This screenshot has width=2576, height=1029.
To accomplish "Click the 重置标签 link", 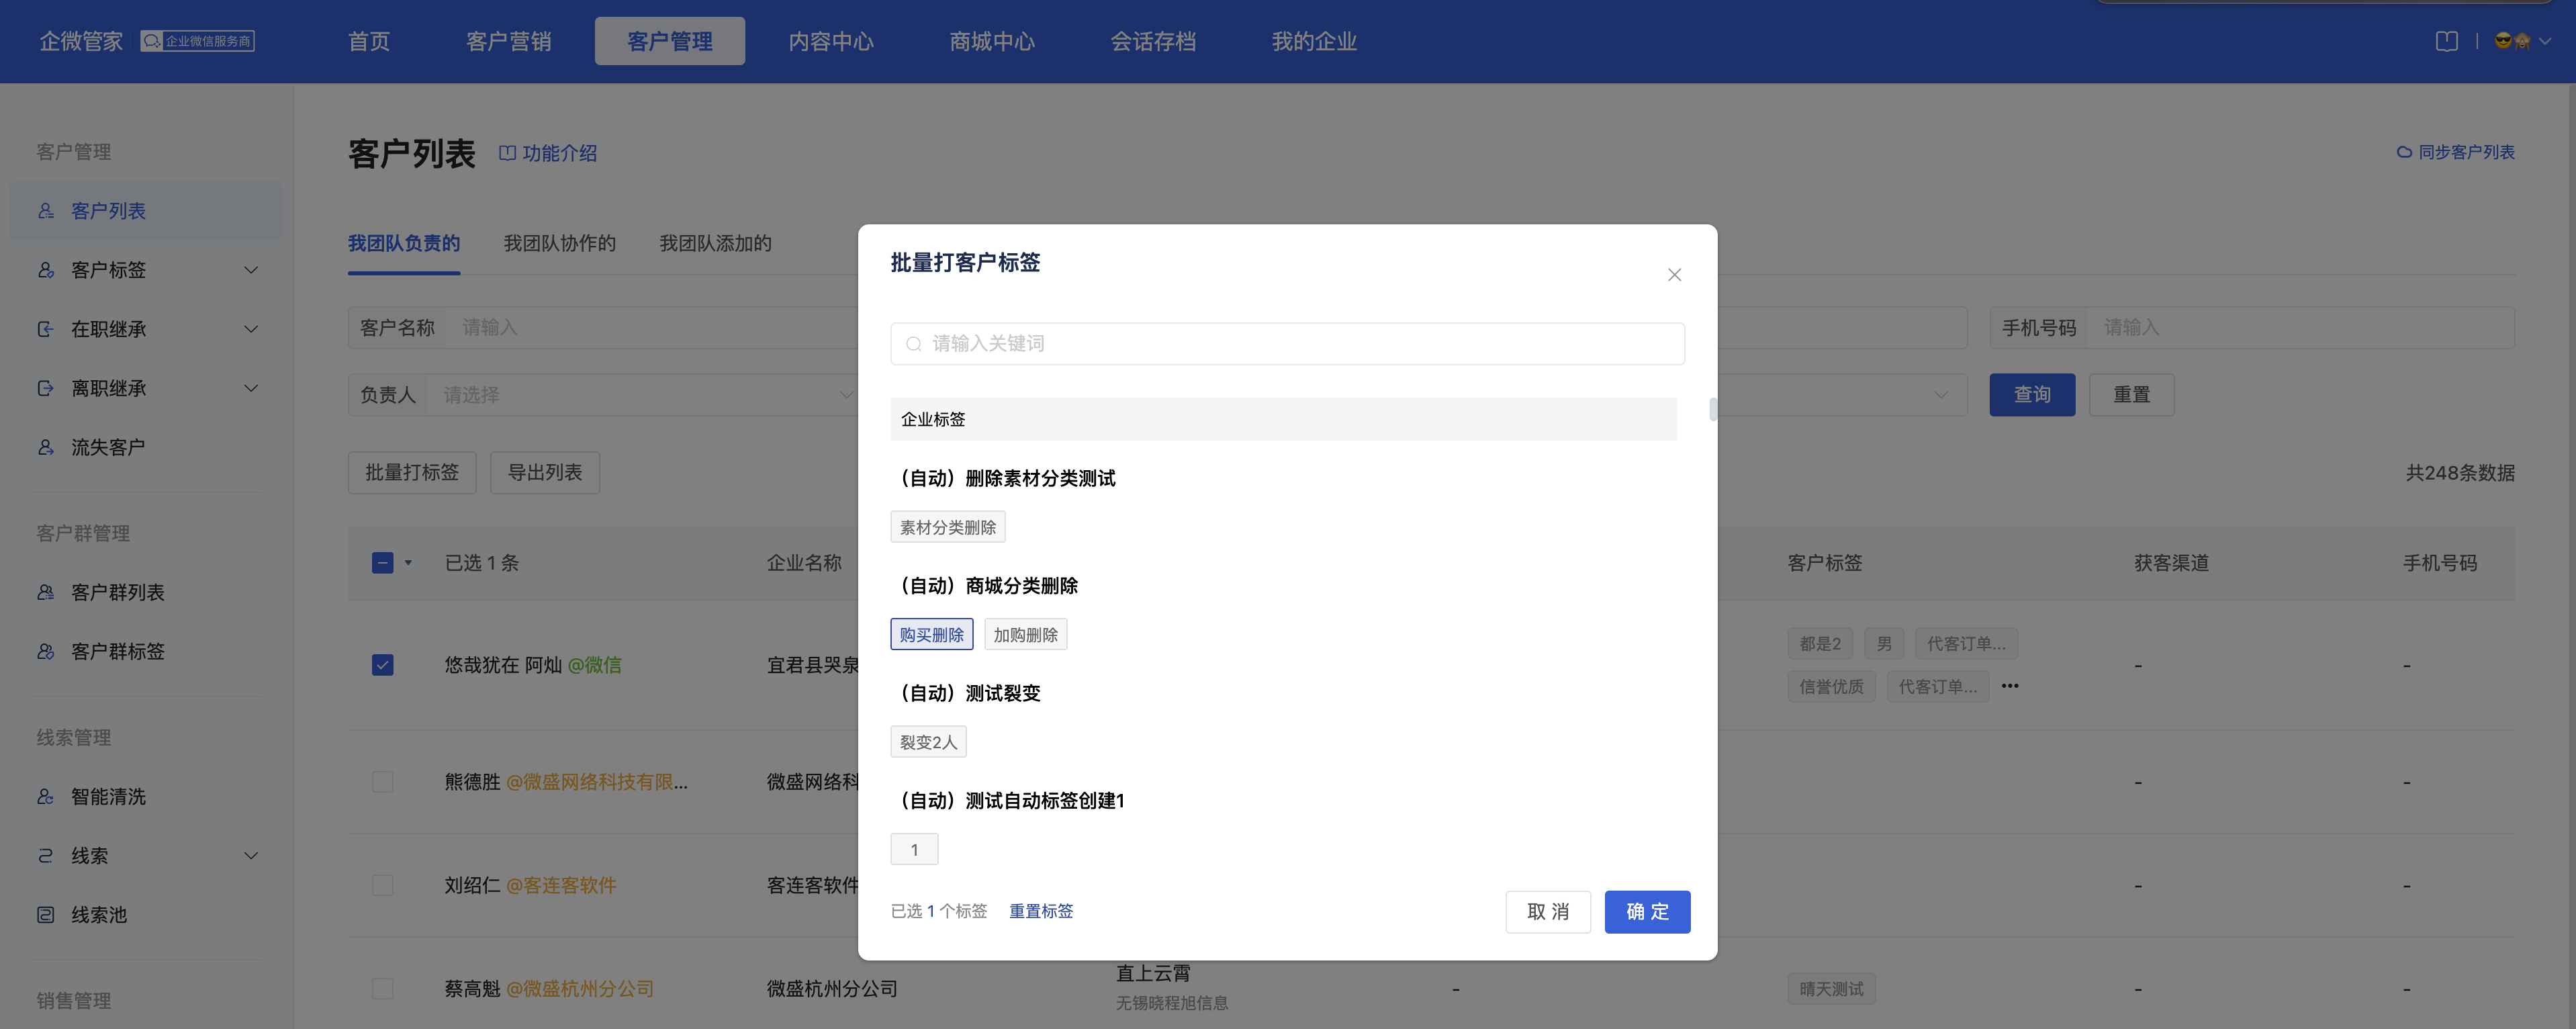I will coord(1040,911).
